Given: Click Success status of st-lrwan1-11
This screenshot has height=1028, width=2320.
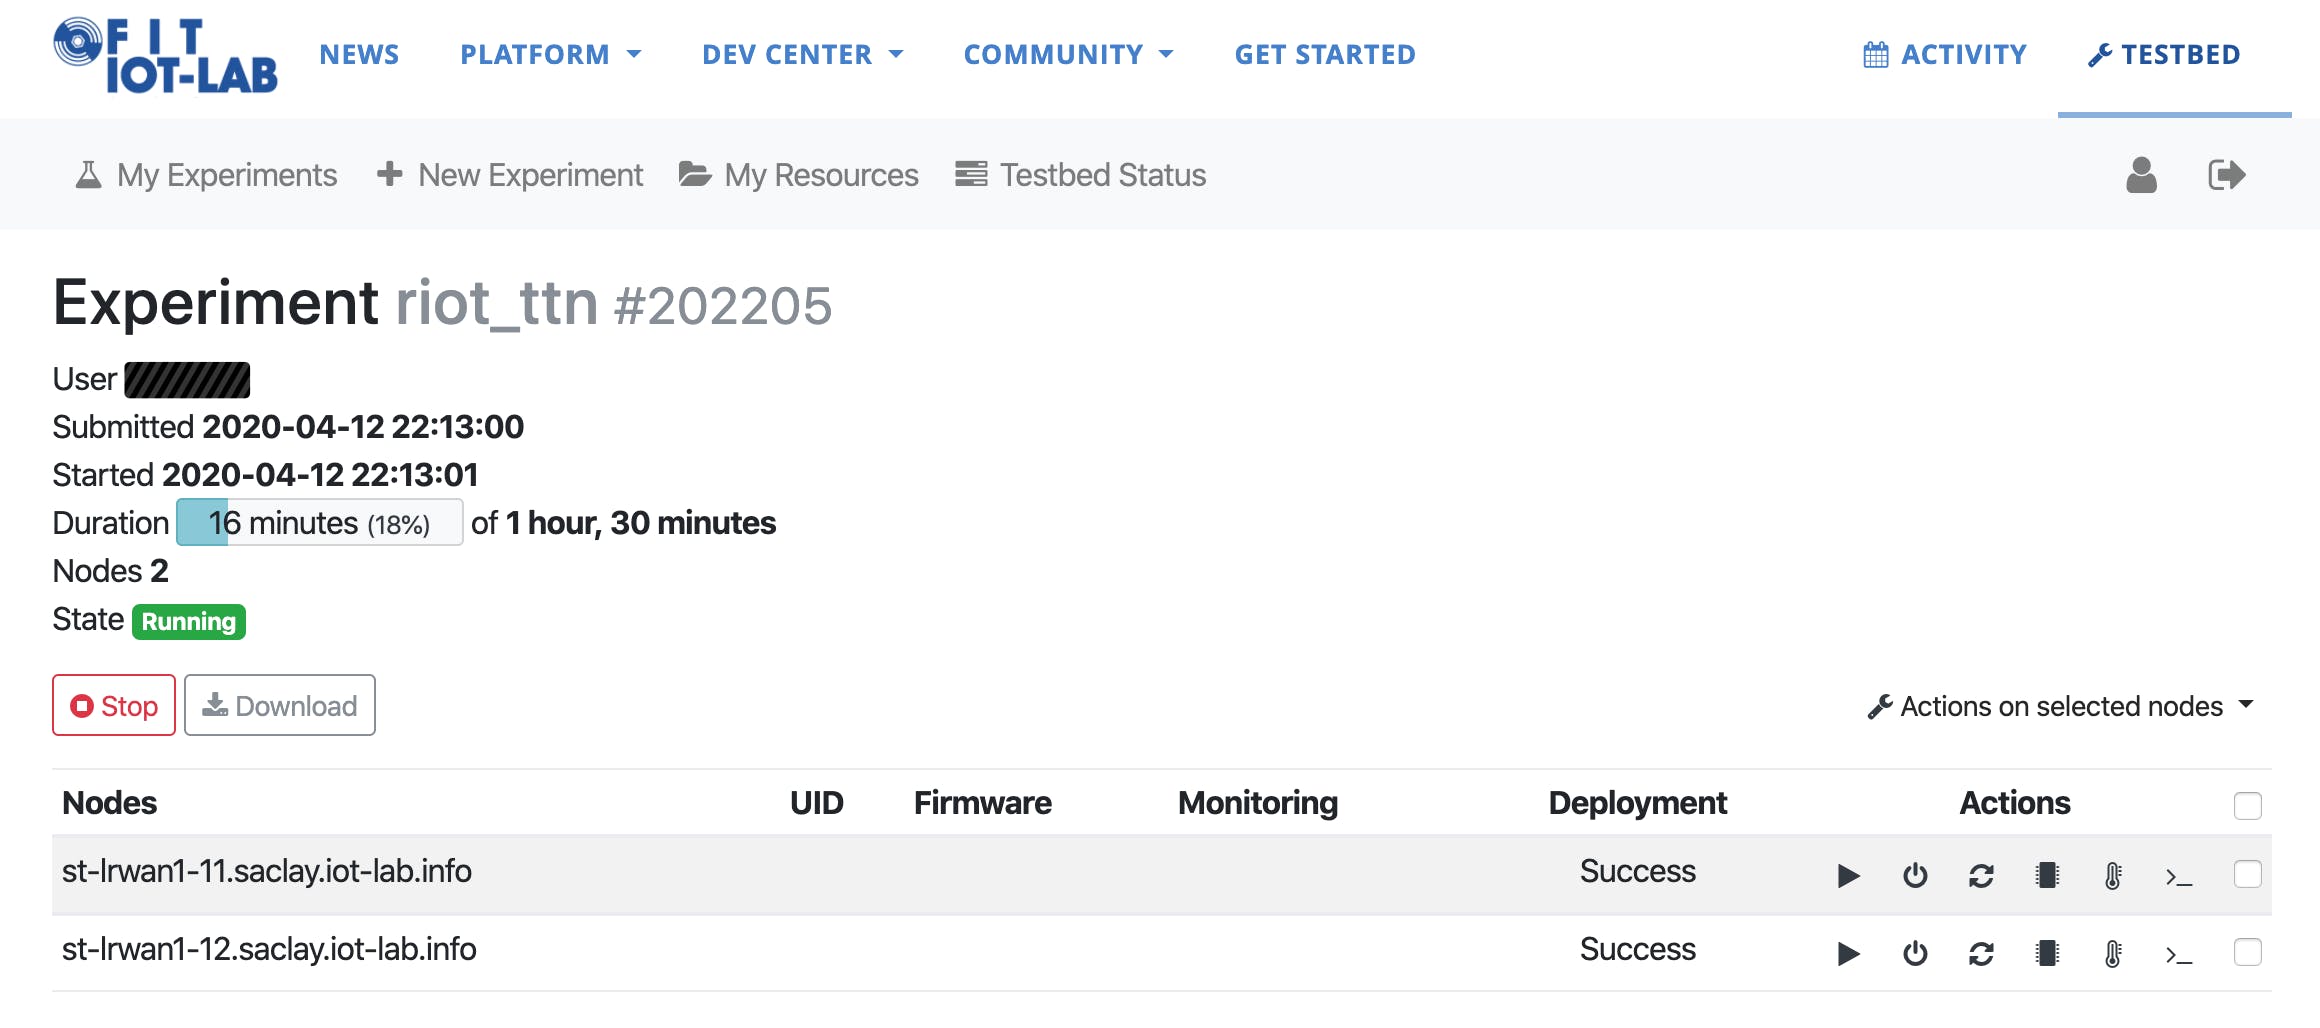Looking at the screenshot, I should click(x=1638, y=871).
